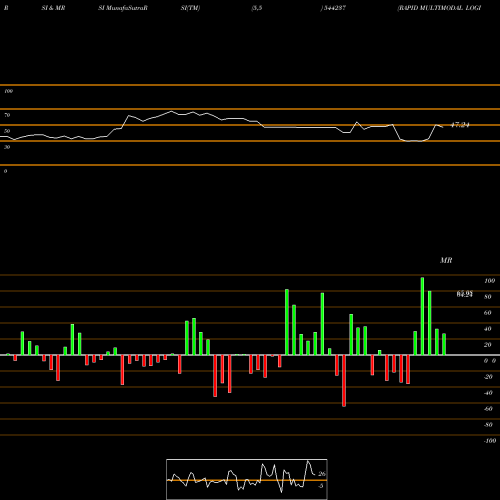
Task: Click the RSI axis label 50
Action: point(7,131)
